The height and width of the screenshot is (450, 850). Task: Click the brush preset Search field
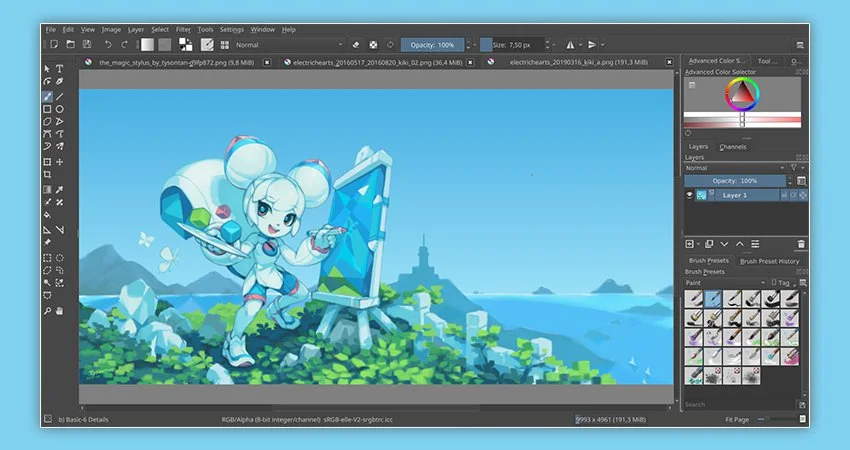pyautogui.click(x=740, y=404)
